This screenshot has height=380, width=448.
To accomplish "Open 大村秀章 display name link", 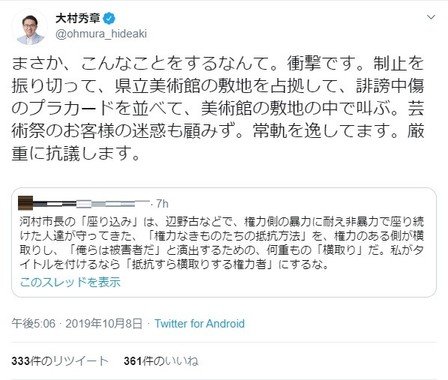I will (x=78, y=18).
